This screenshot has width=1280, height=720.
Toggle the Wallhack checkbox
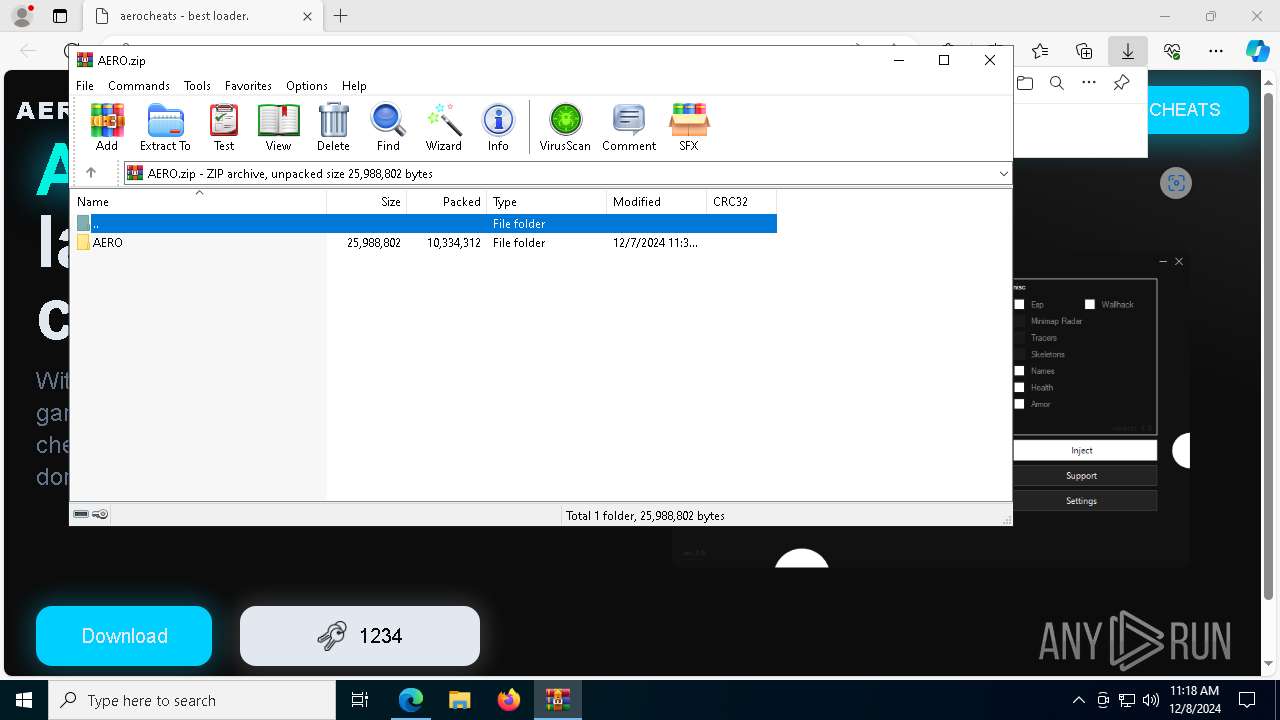point(1090,304)
